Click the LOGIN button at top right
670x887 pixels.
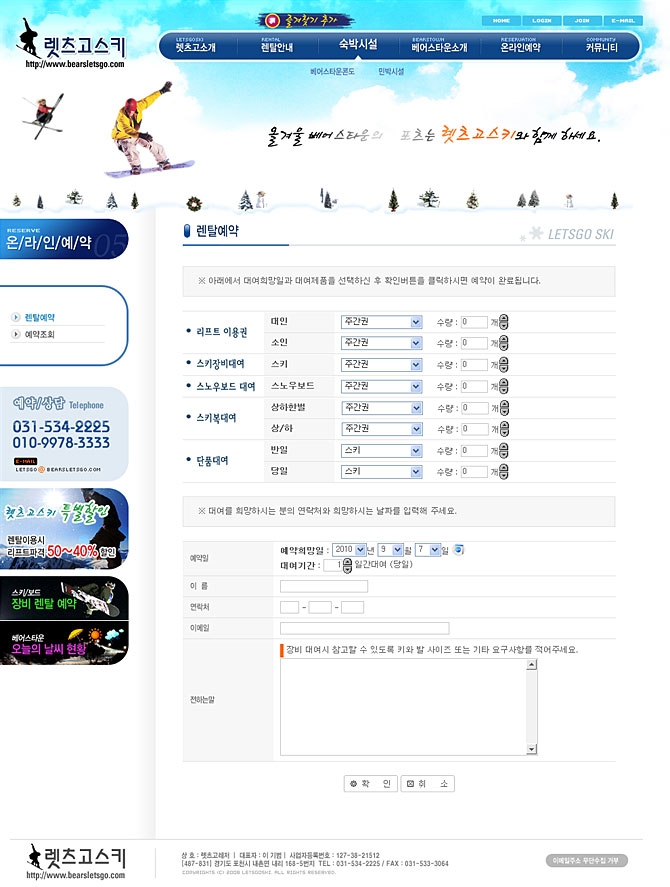click(542, 20)
